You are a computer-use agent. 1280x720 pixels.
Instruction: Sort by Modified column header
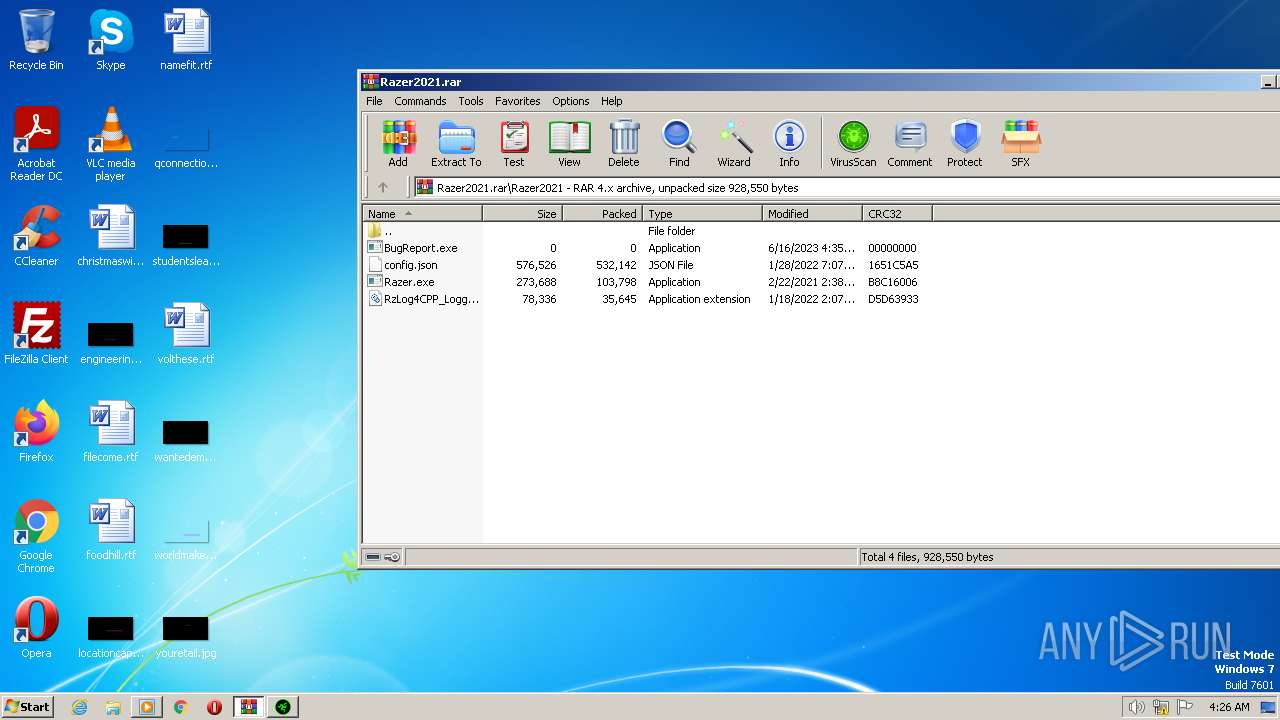812,214
